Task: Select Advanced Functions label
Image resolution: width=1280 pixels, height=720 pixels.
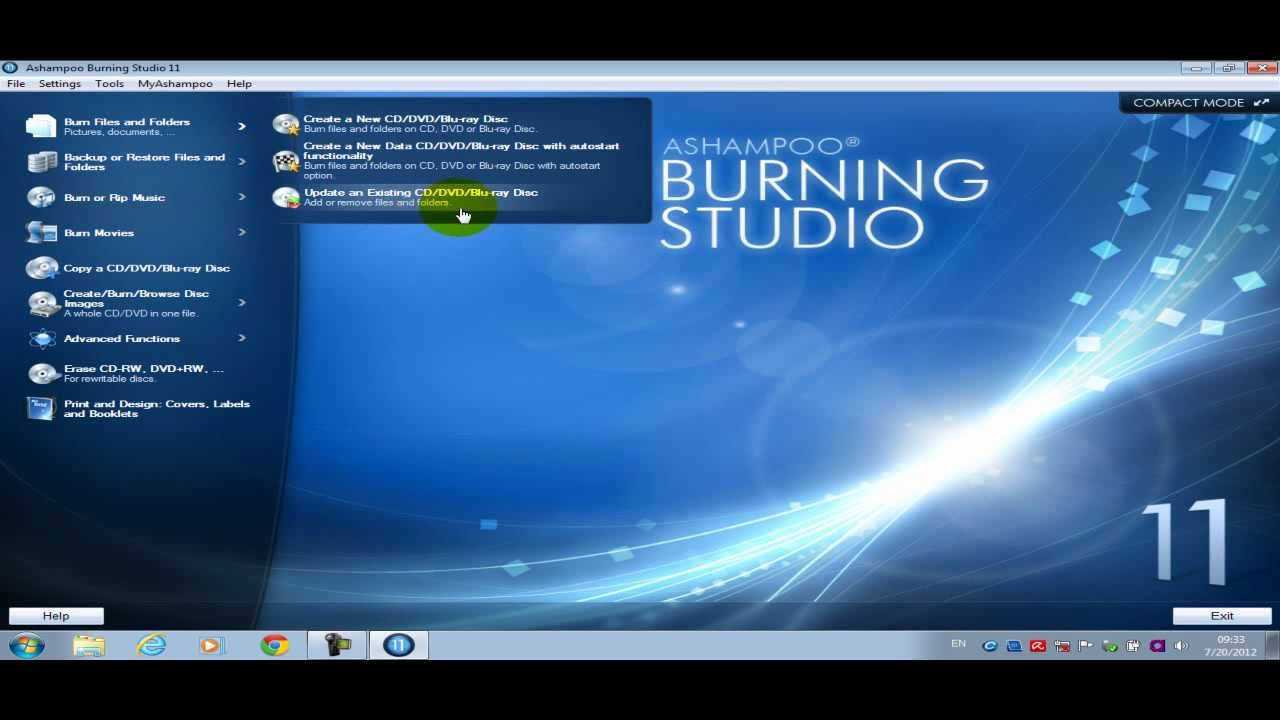Action: 122,339
